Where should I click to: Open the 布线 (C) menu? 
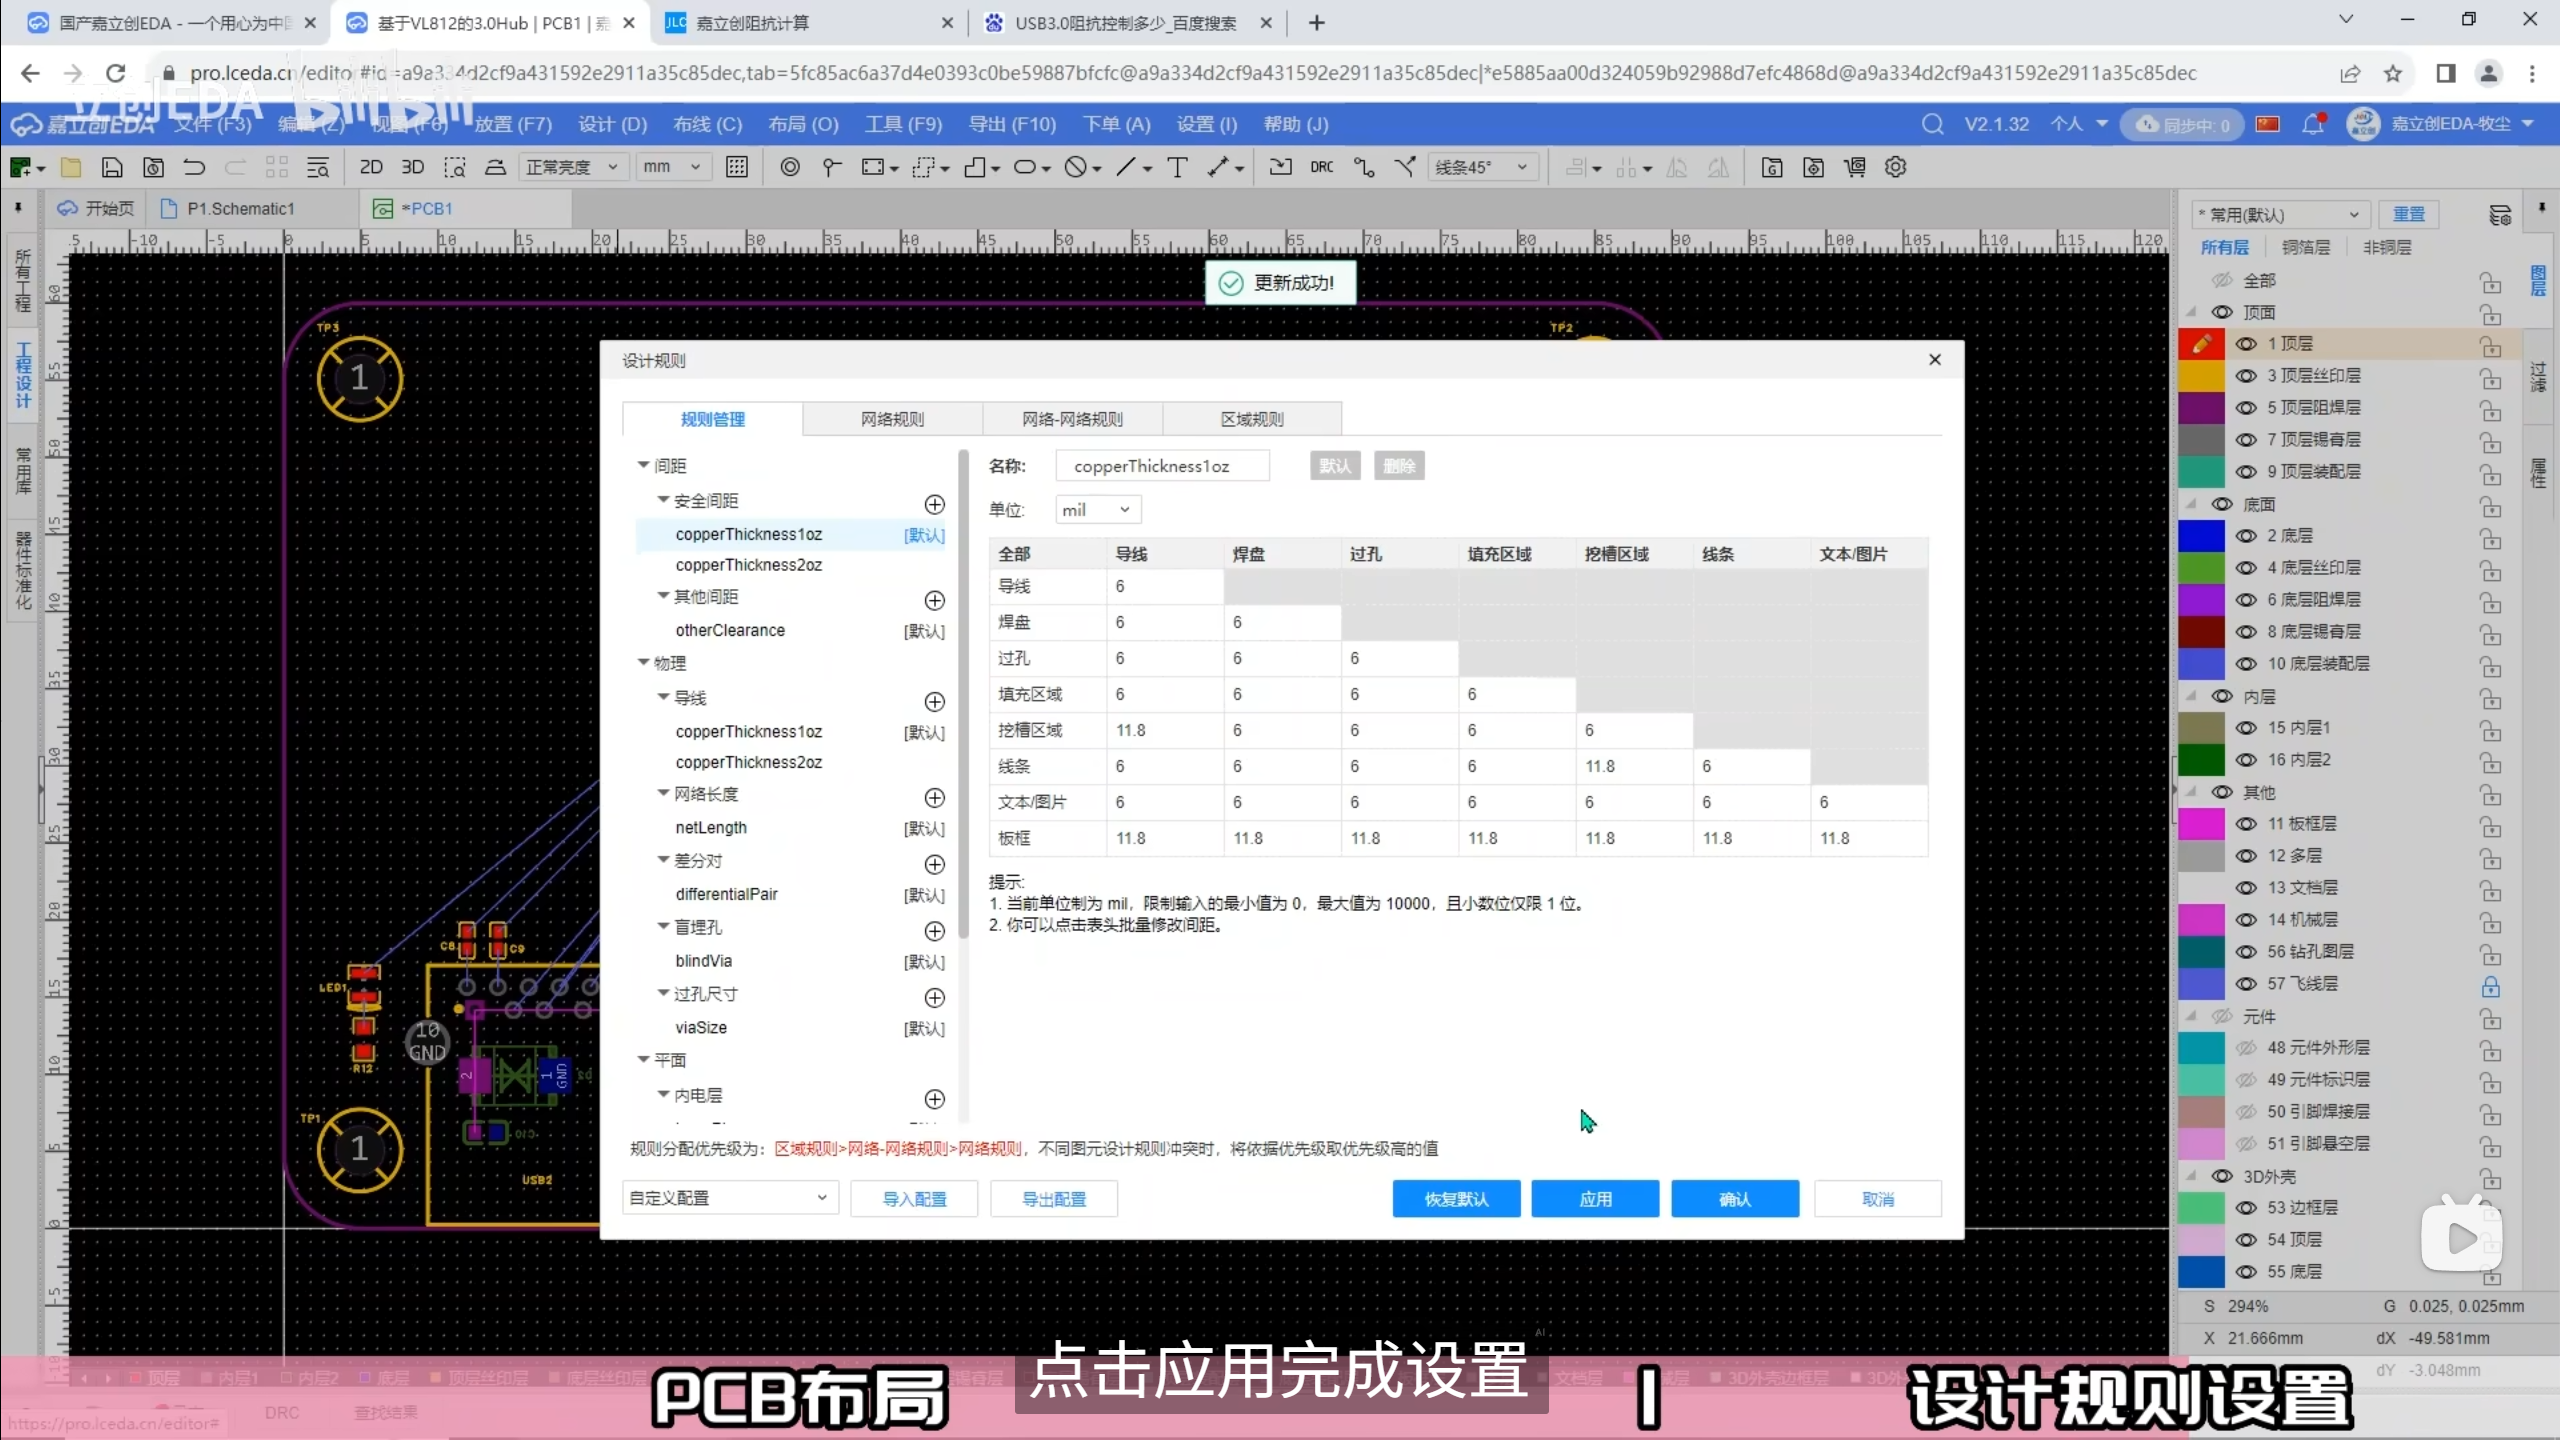point(707,124)
